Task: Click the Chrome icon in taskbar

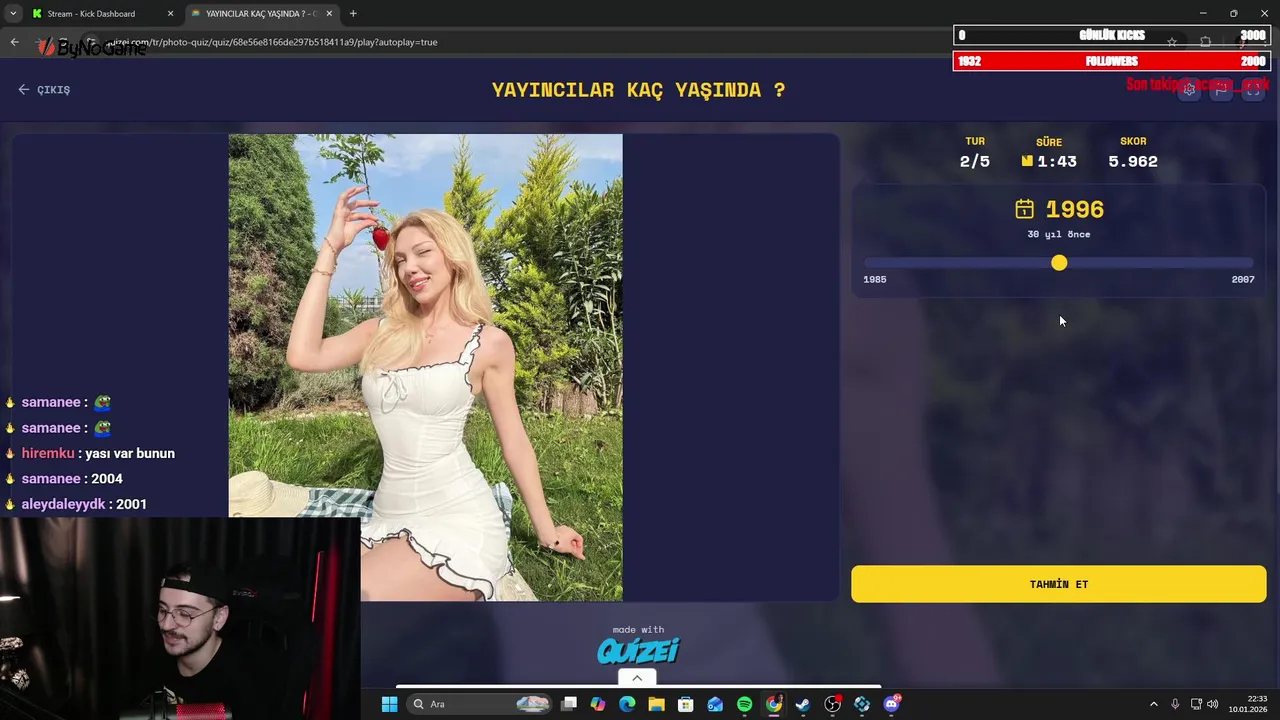Action: point(774,704)
